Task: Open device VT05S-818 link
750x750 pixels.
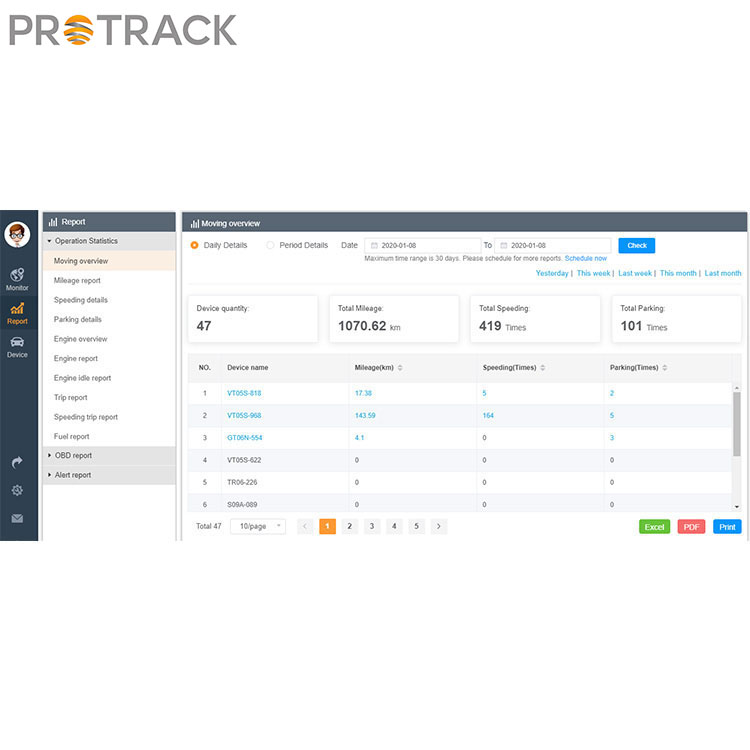Action: 244,393
